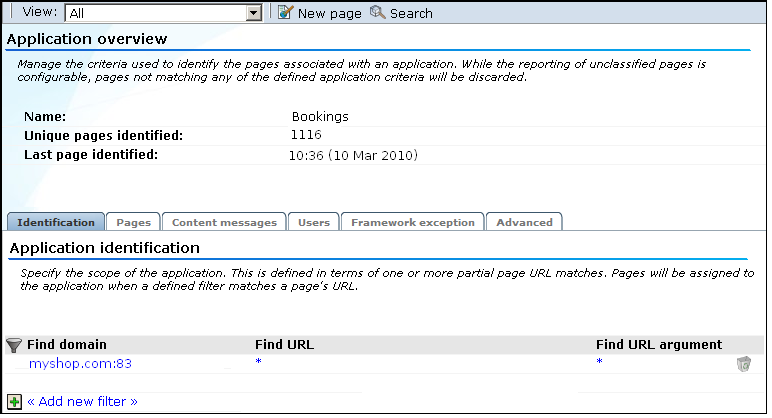The height and width of the screenshot is (418, 772).
Task: Click the application name Bookings
Action: [x=320, y=117]
